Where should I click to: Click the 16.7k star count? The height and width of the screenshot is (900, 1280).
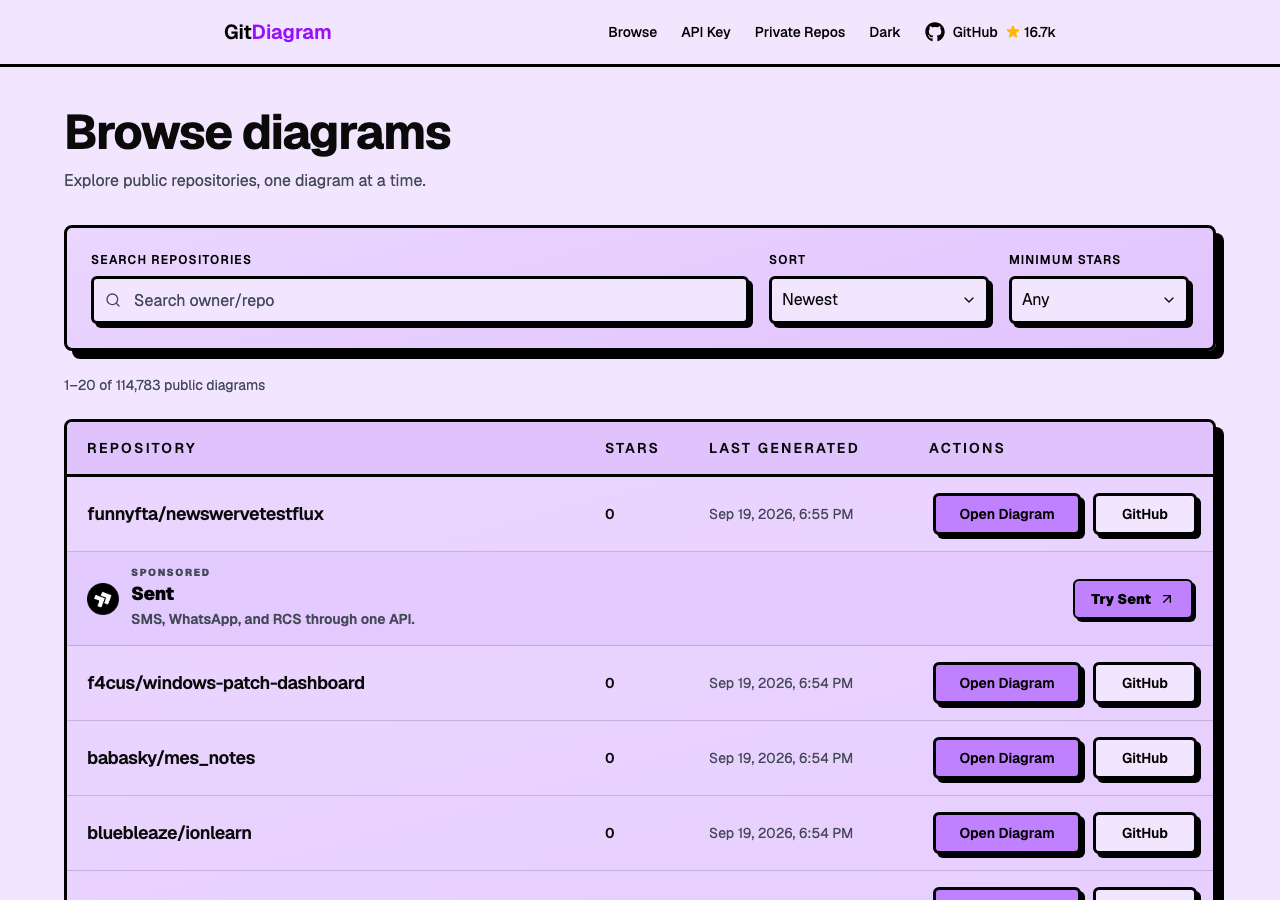coord(1040,32)
